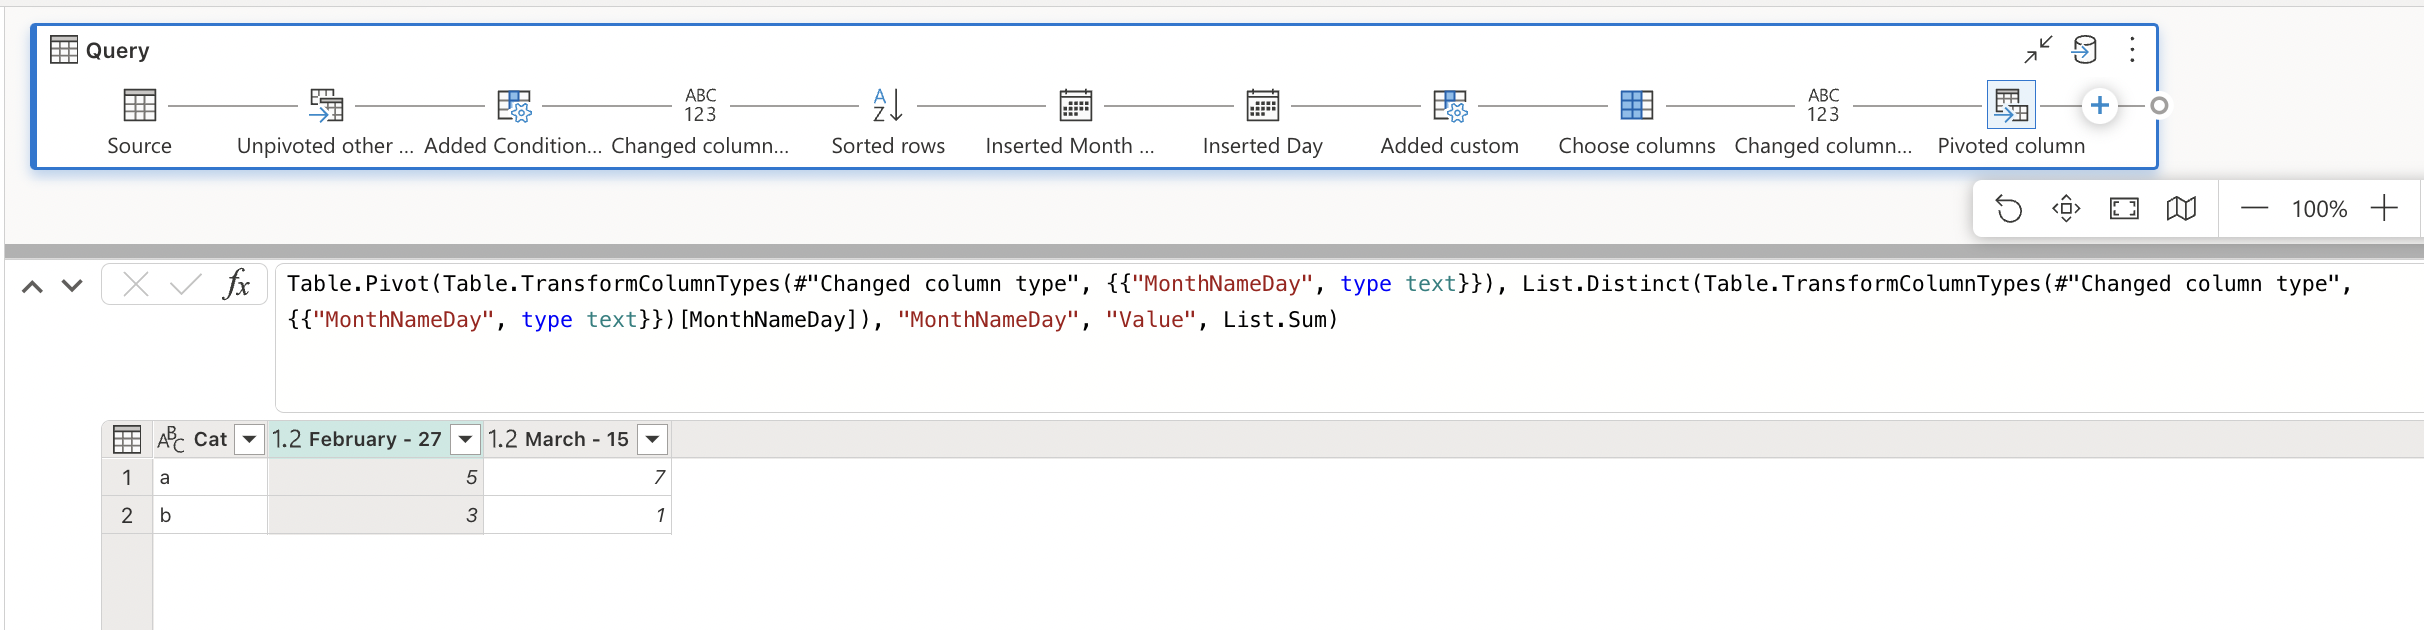2424x630 pixels.
Task: Add a new step with plus button
Action: point(2100,105)
